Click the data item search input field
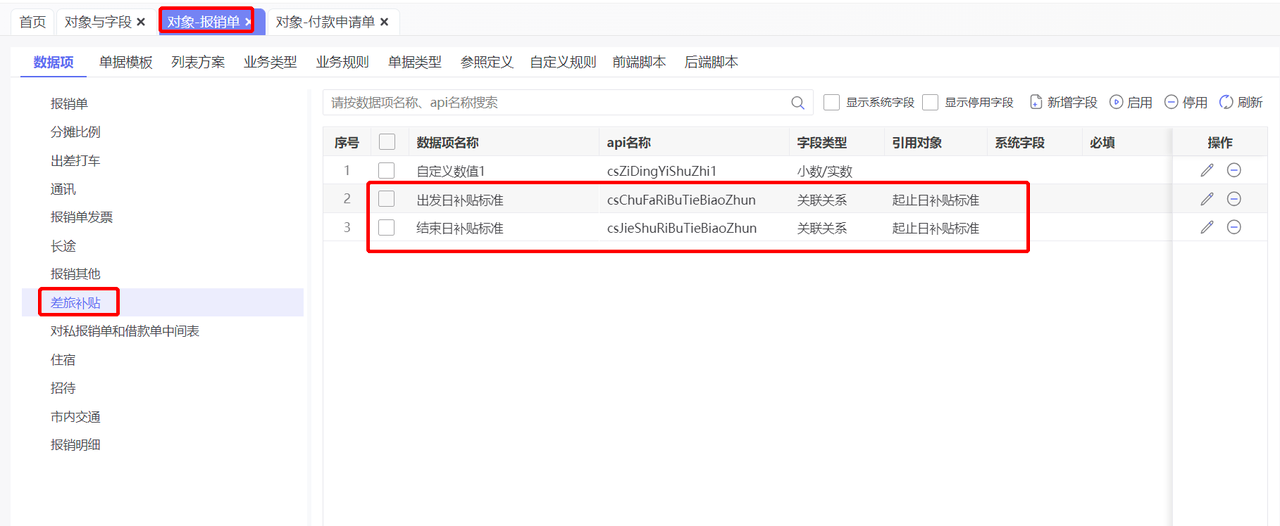The width and height of the screenshot is (1280, 526). point(555,103)
